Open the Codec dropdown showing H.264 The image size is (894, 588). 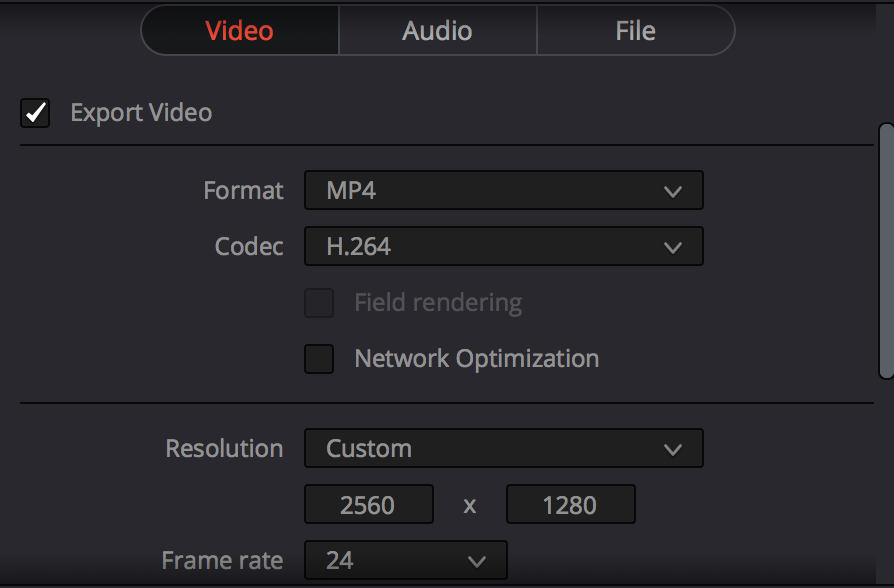[503, 246]
